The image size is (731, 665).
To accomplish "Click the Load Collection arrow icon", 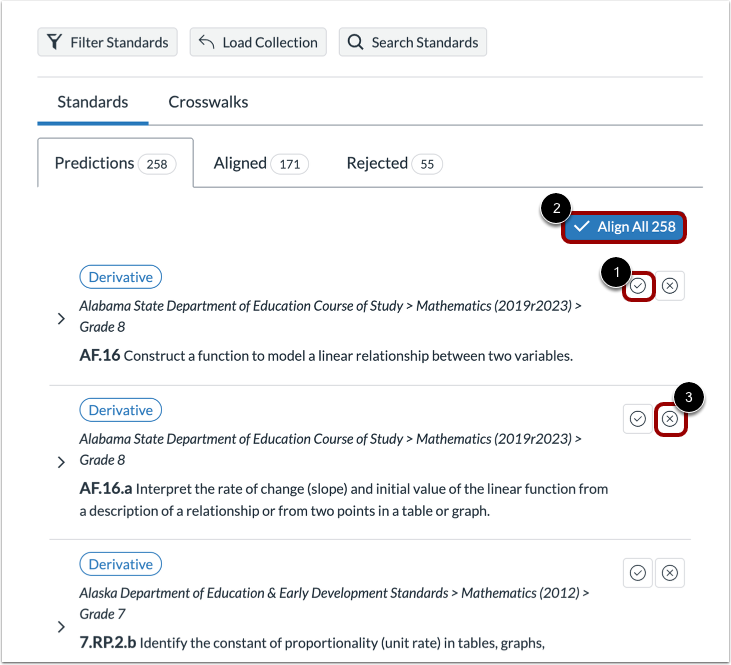I will pyautogui.click(x=207, y=42).
